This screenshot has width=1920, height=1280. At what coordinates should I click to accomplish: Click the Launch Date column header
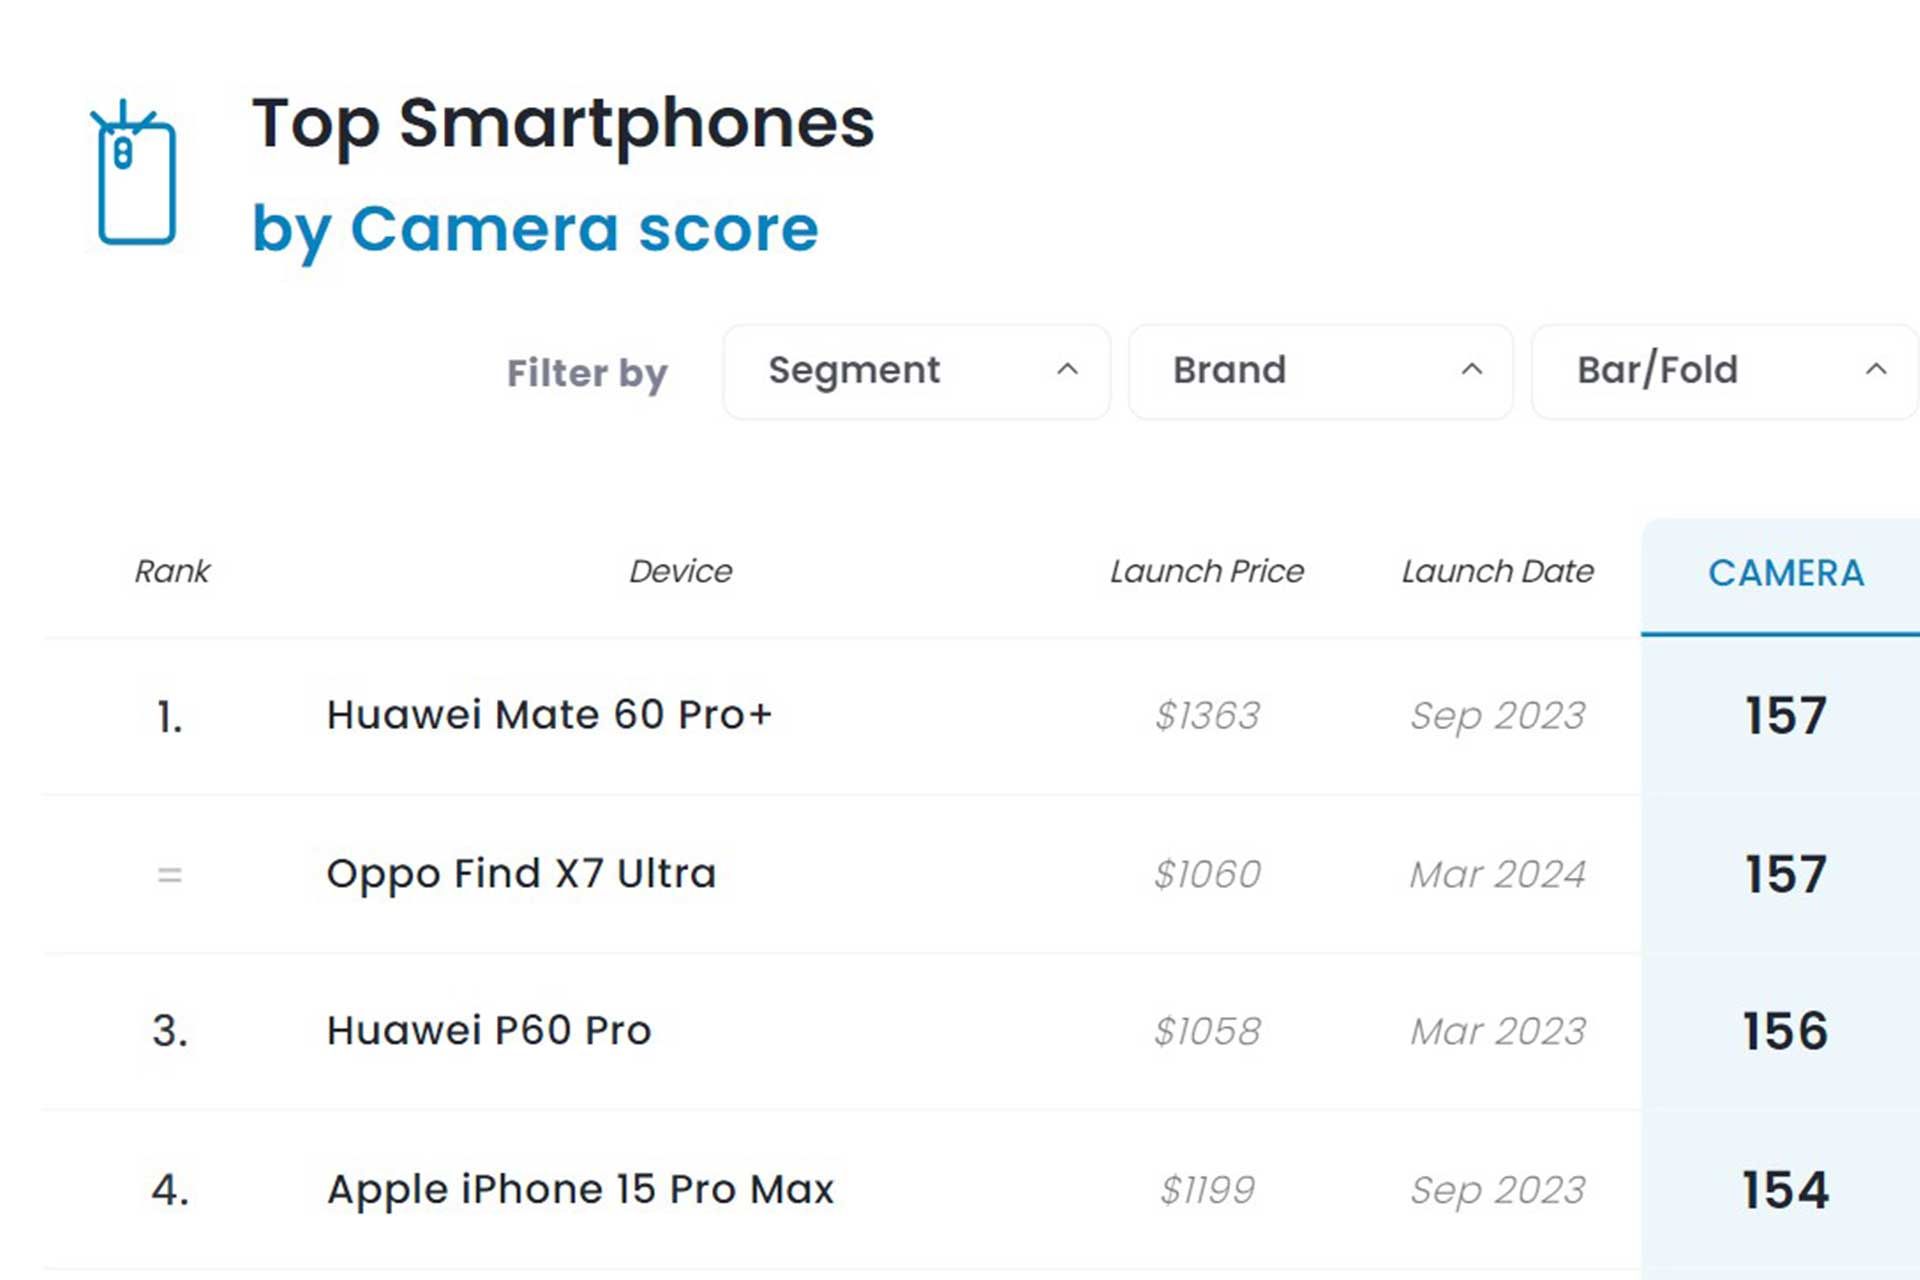1497,571
